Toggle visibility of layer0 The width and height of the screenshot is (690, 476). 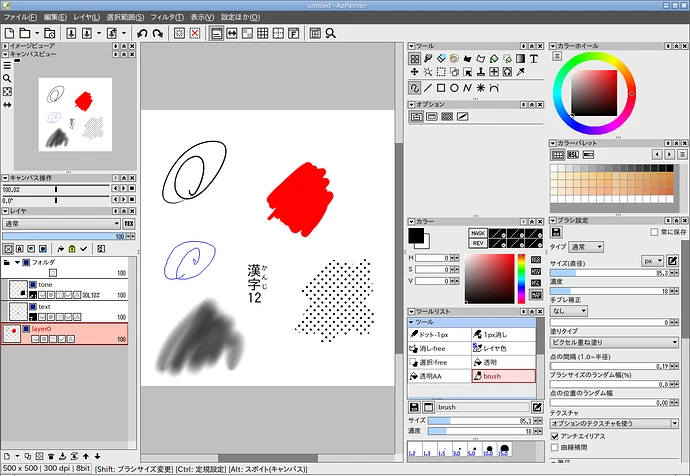[x=26, y=329]
